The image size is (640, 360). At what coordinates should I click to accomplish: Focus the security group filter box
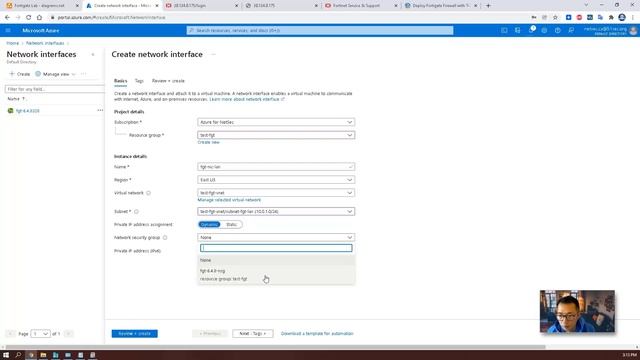(276, 248)
